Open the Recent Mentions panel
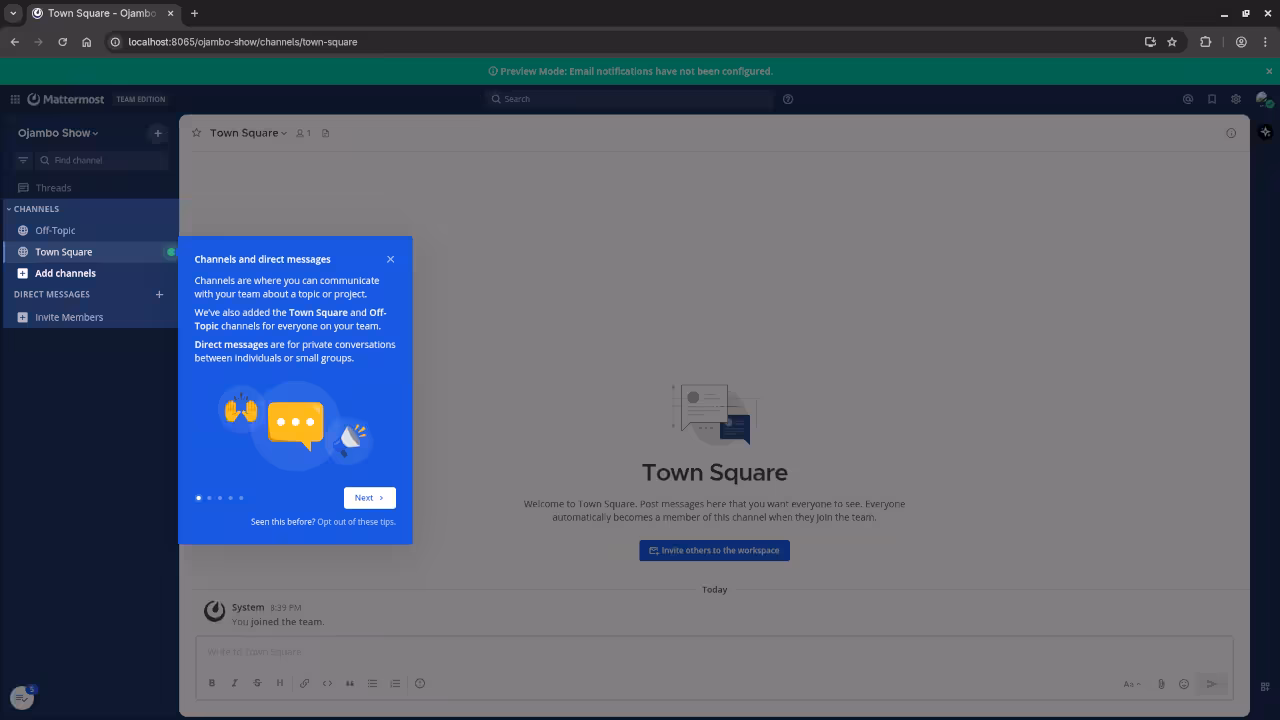1280x720 pixels. [1188, 99]
